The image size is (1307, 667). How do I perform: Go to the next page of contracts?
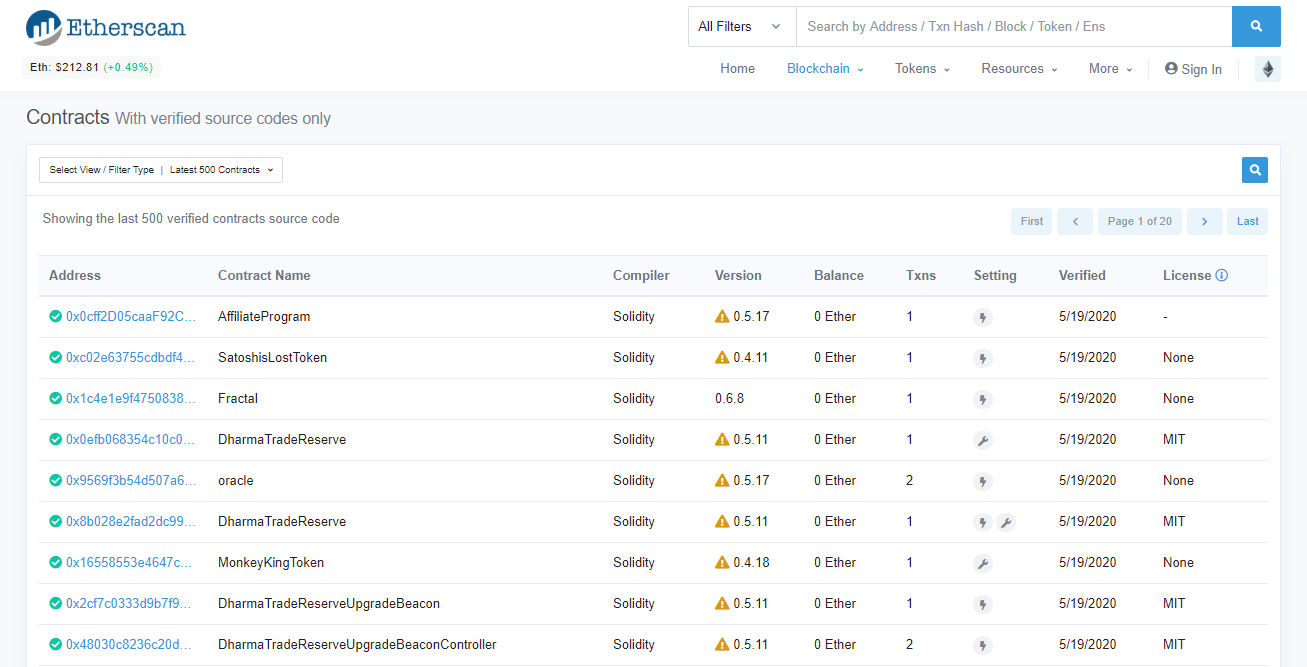[1204, 222]
